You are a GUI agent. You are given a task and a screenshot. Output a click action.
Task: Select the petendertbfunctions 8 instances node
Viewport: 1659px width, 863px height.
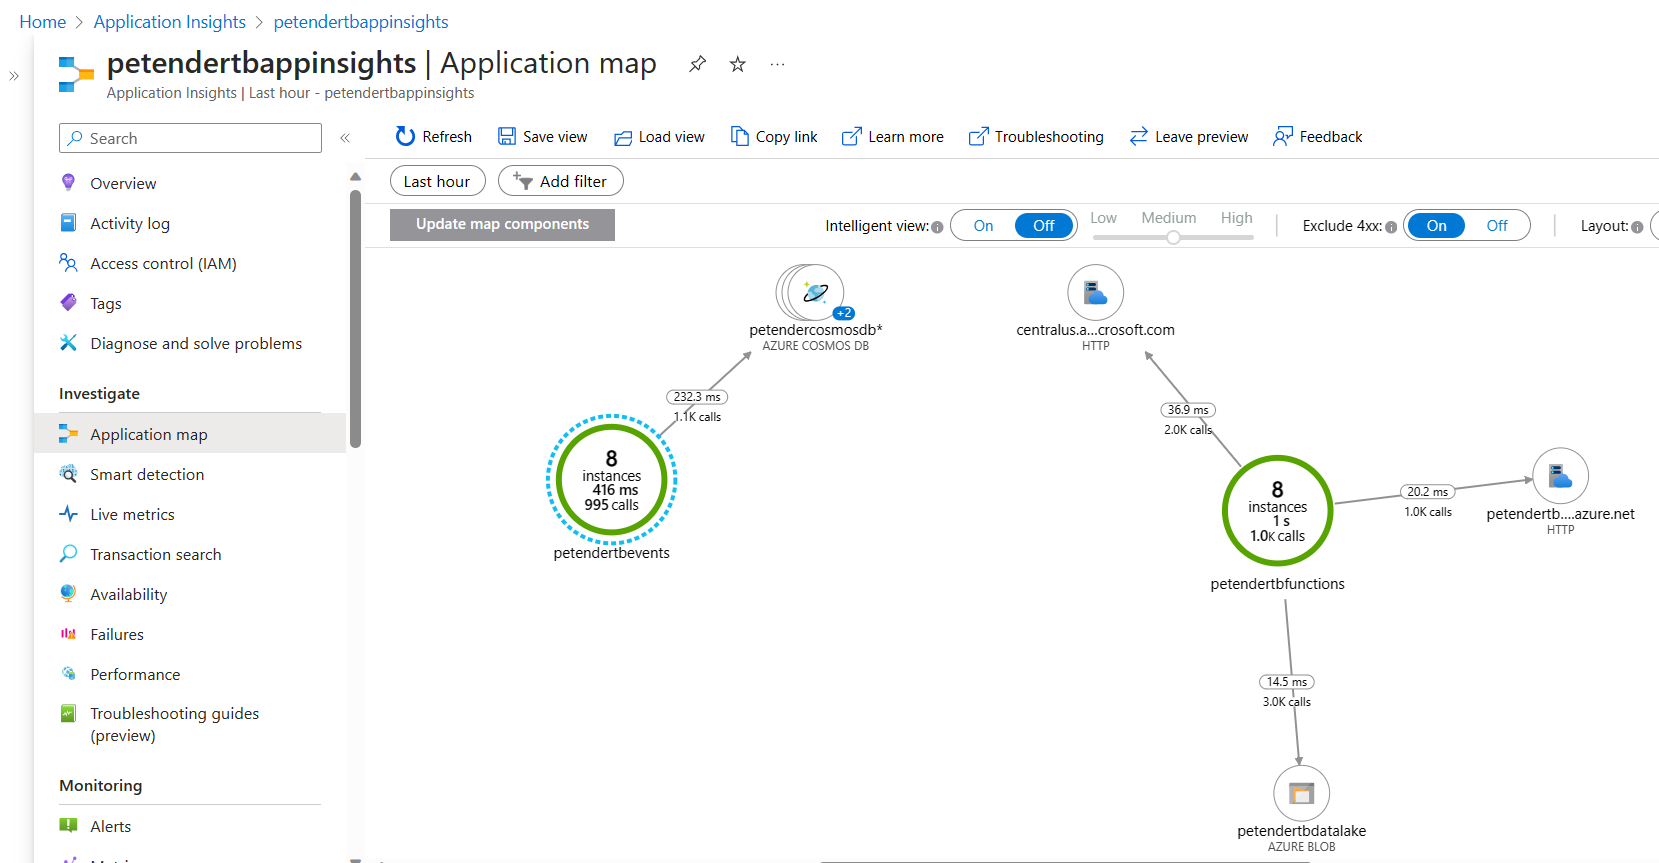pyautogui.click(x=1277, y=510)
